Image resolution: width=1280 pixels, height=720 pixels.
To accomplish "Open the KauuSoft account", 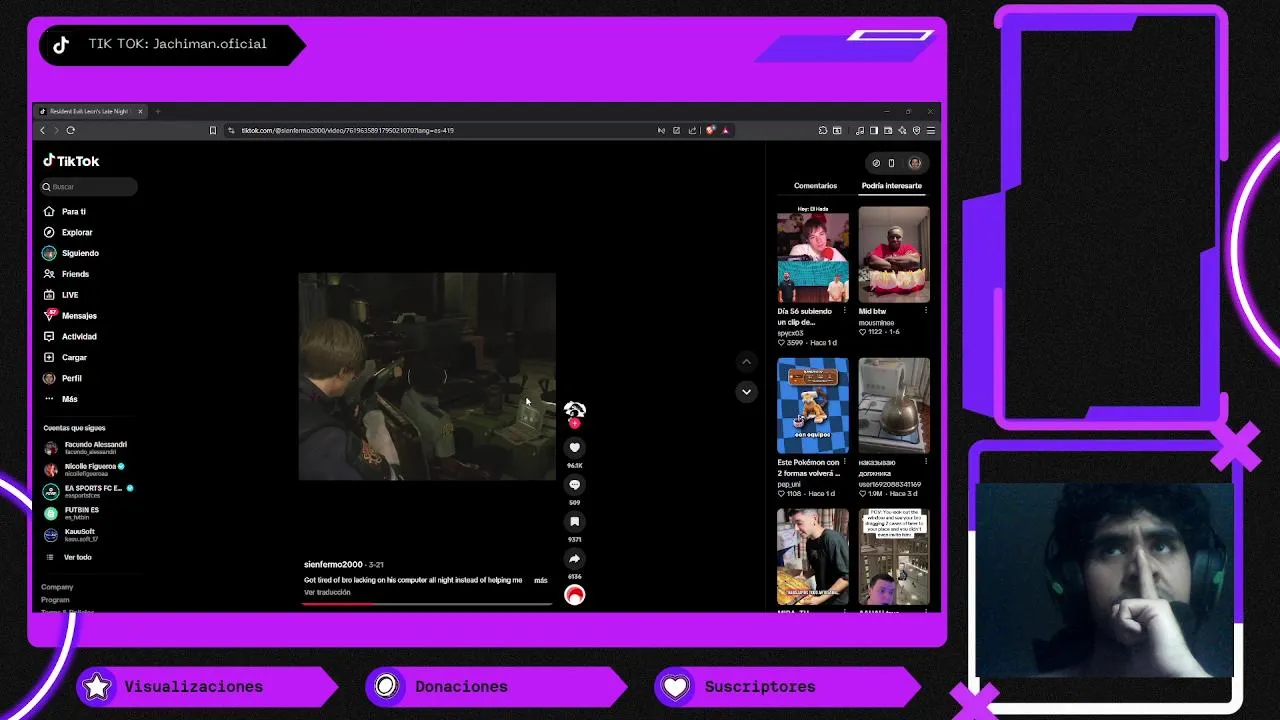I will click(x=70, y=535).
